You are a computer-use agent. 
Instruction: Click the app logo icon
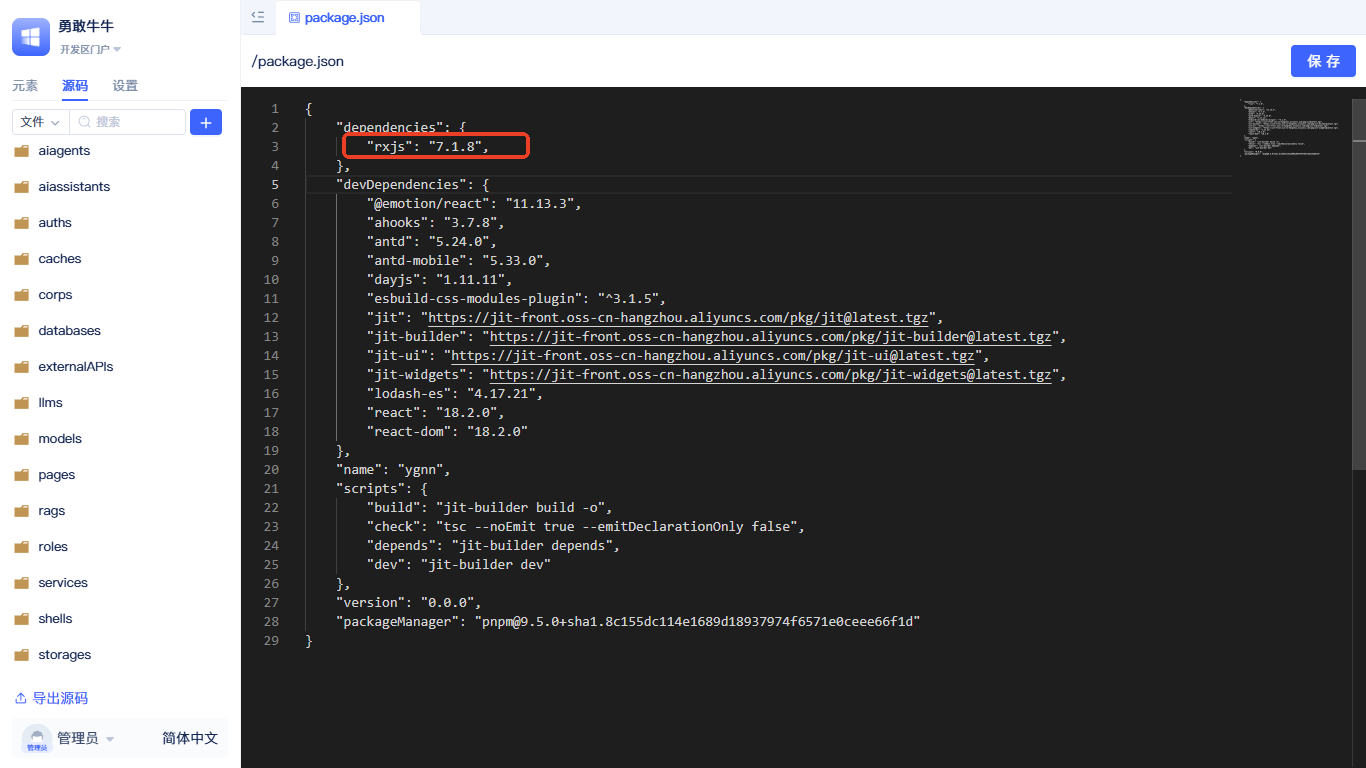click(31, 37)
